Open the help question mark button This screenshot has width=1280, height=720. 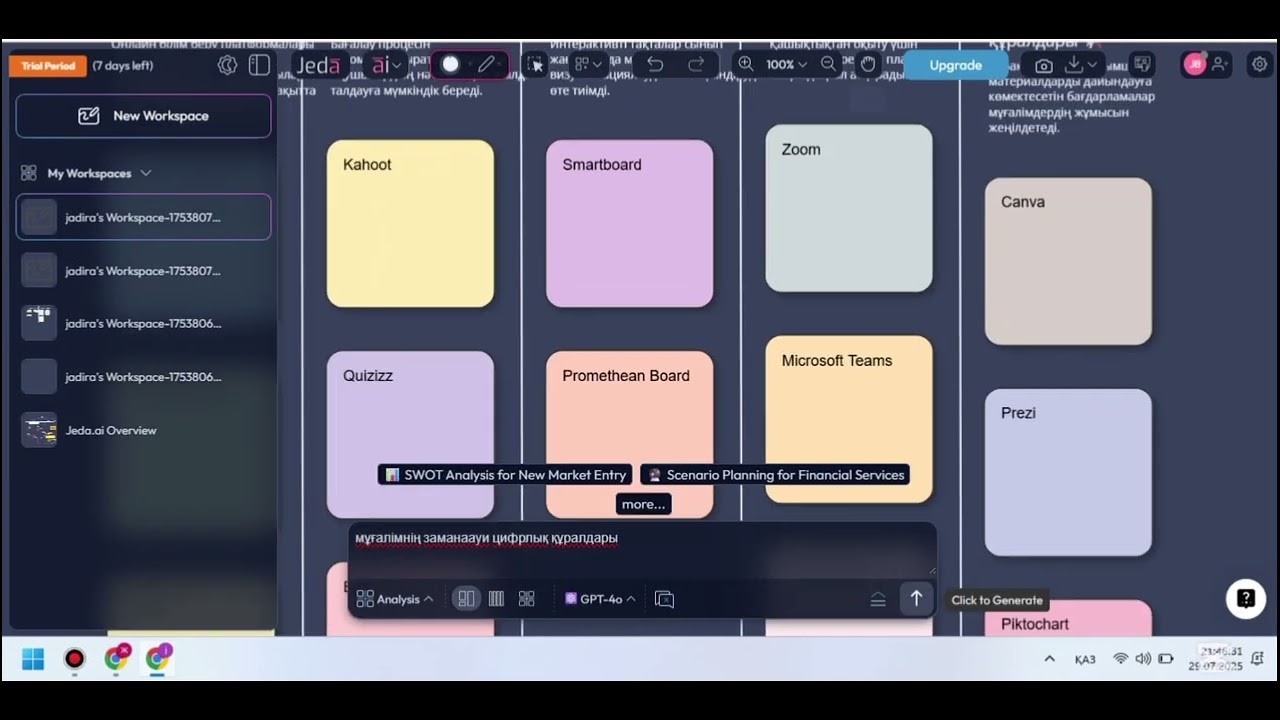(1246, 599)
